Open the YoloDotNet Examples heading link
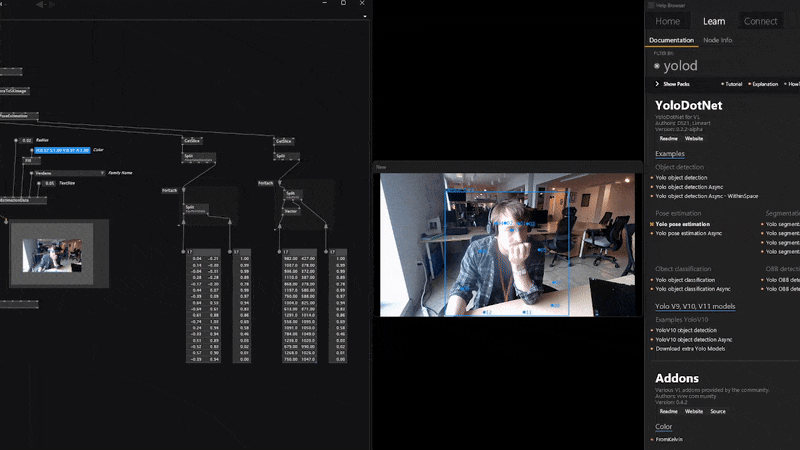This screenshot has height=450, width=800. tap(669, 154)
